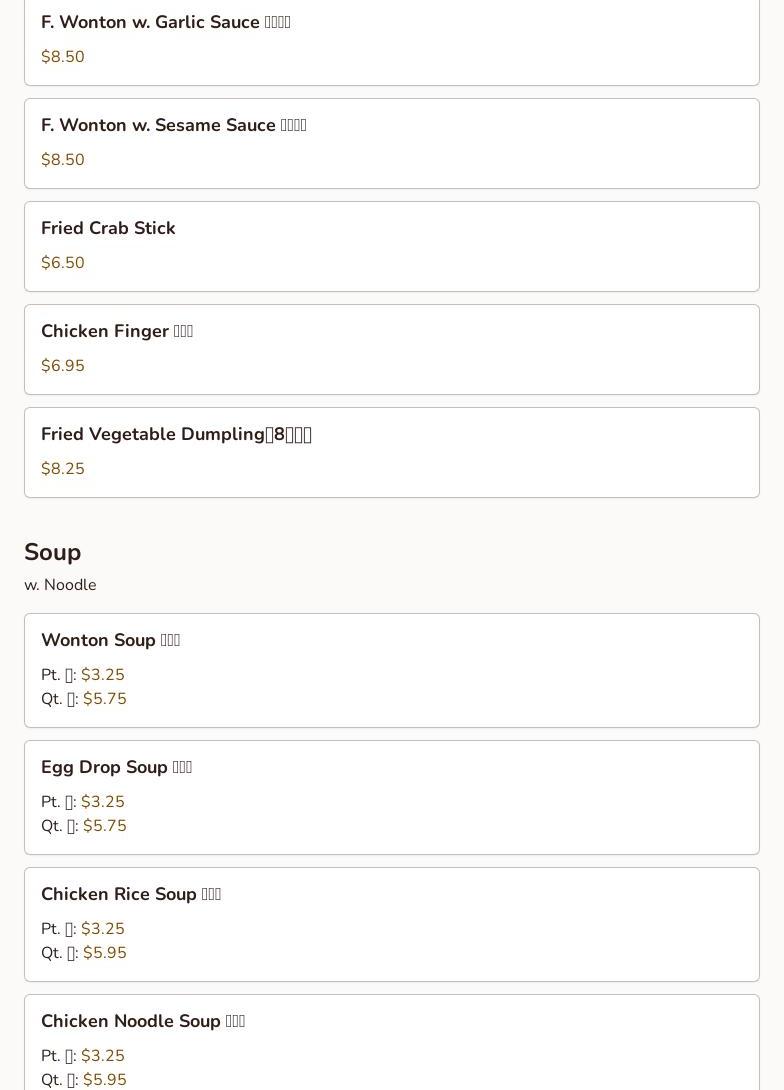This screenshot has width=784, height=1090.
Task: Select Wonton Soup Qt. $5.75 price
Action: tap(104, 699)
